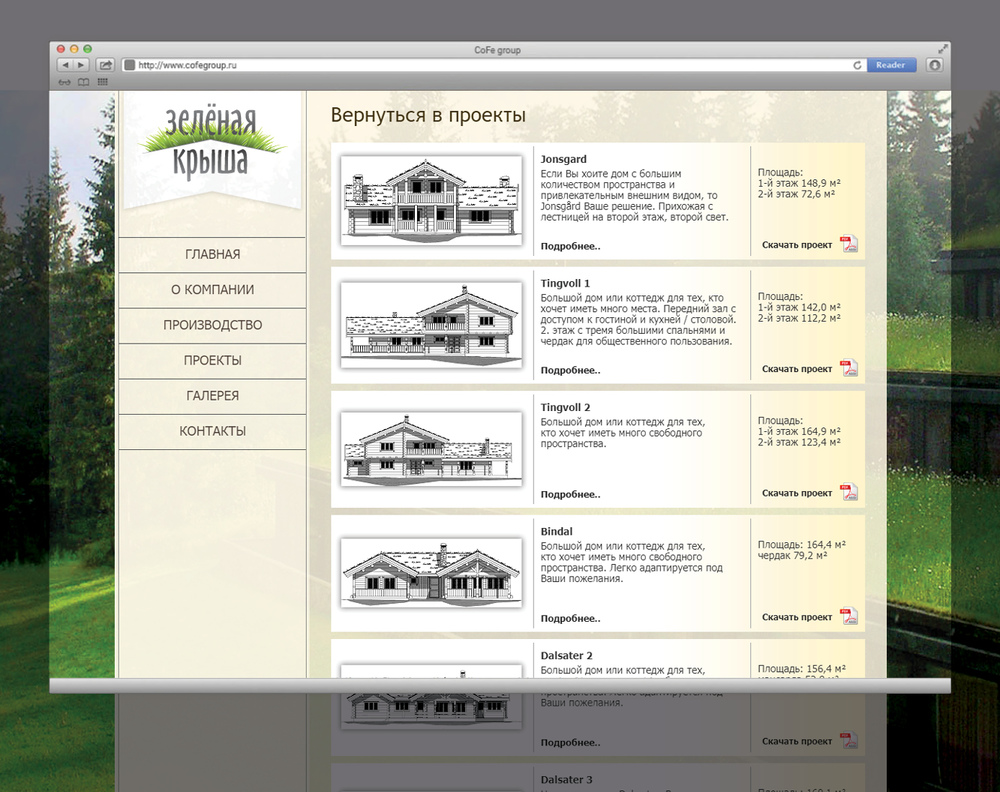This screenshot has width=1000, height=792.
Task: Click the '2-й этаж 112,2 м²' area text
Action: (799, 318)
